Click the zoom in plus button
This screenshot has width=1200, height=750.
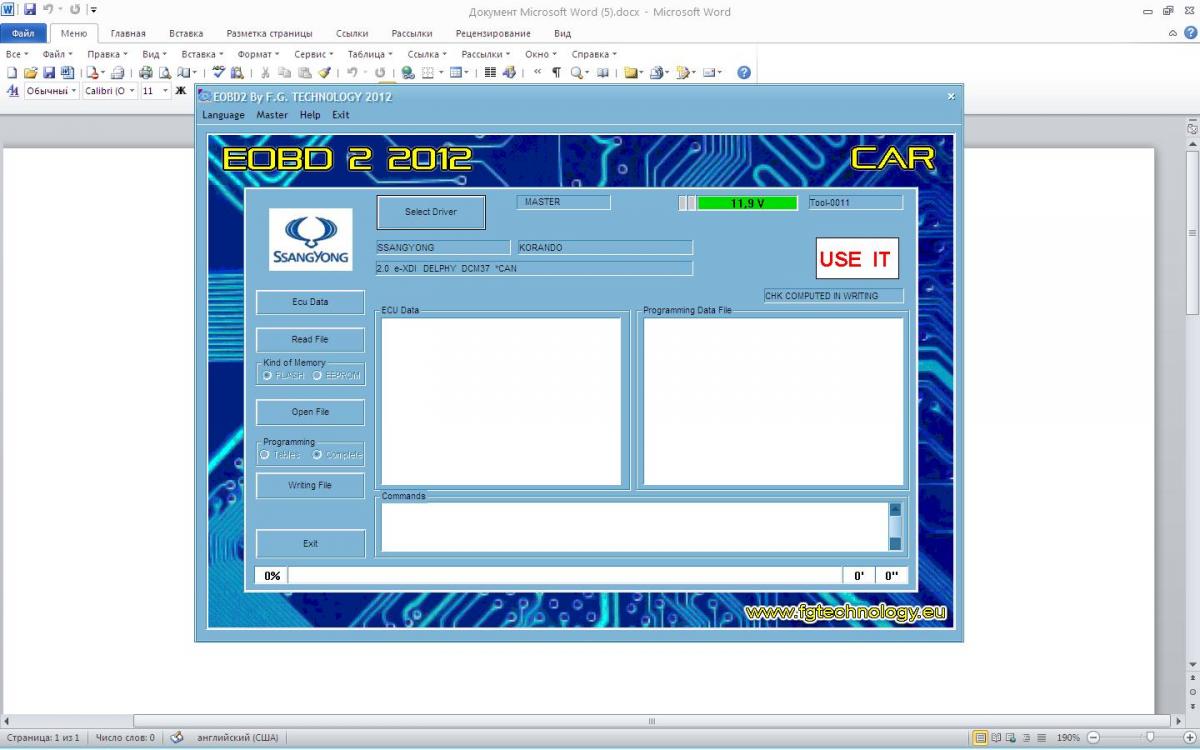1189,738
